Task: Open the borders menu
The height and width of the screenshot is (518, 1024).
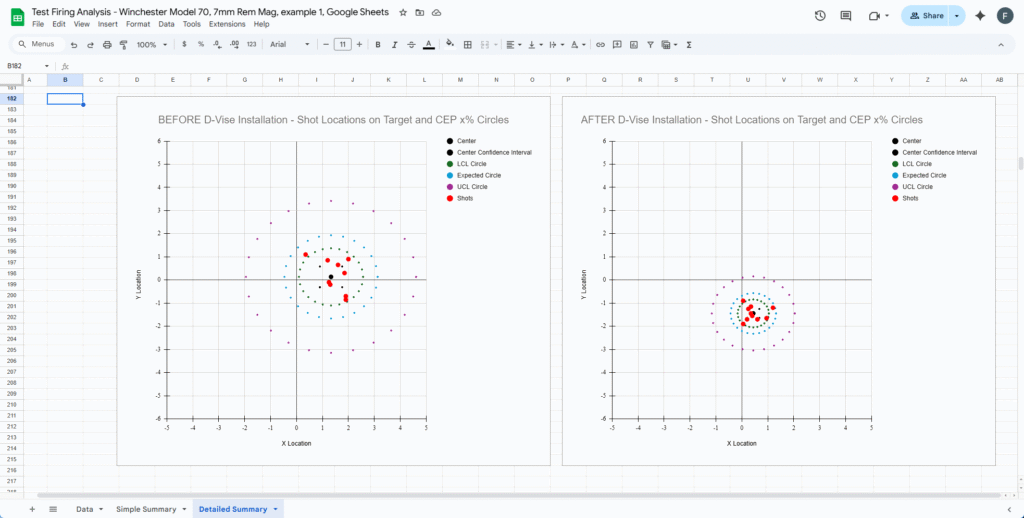Action: coord(468,44)
